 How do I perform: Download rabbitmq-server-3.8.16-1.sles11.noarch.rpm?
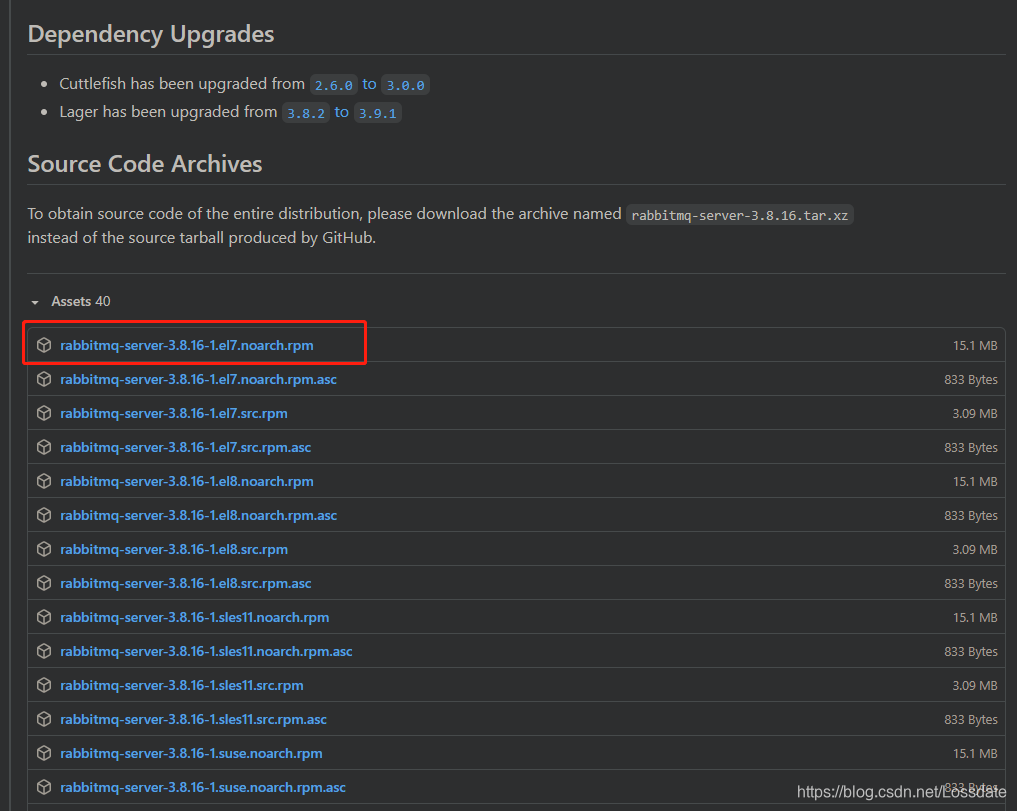click(x=195, y=617)
